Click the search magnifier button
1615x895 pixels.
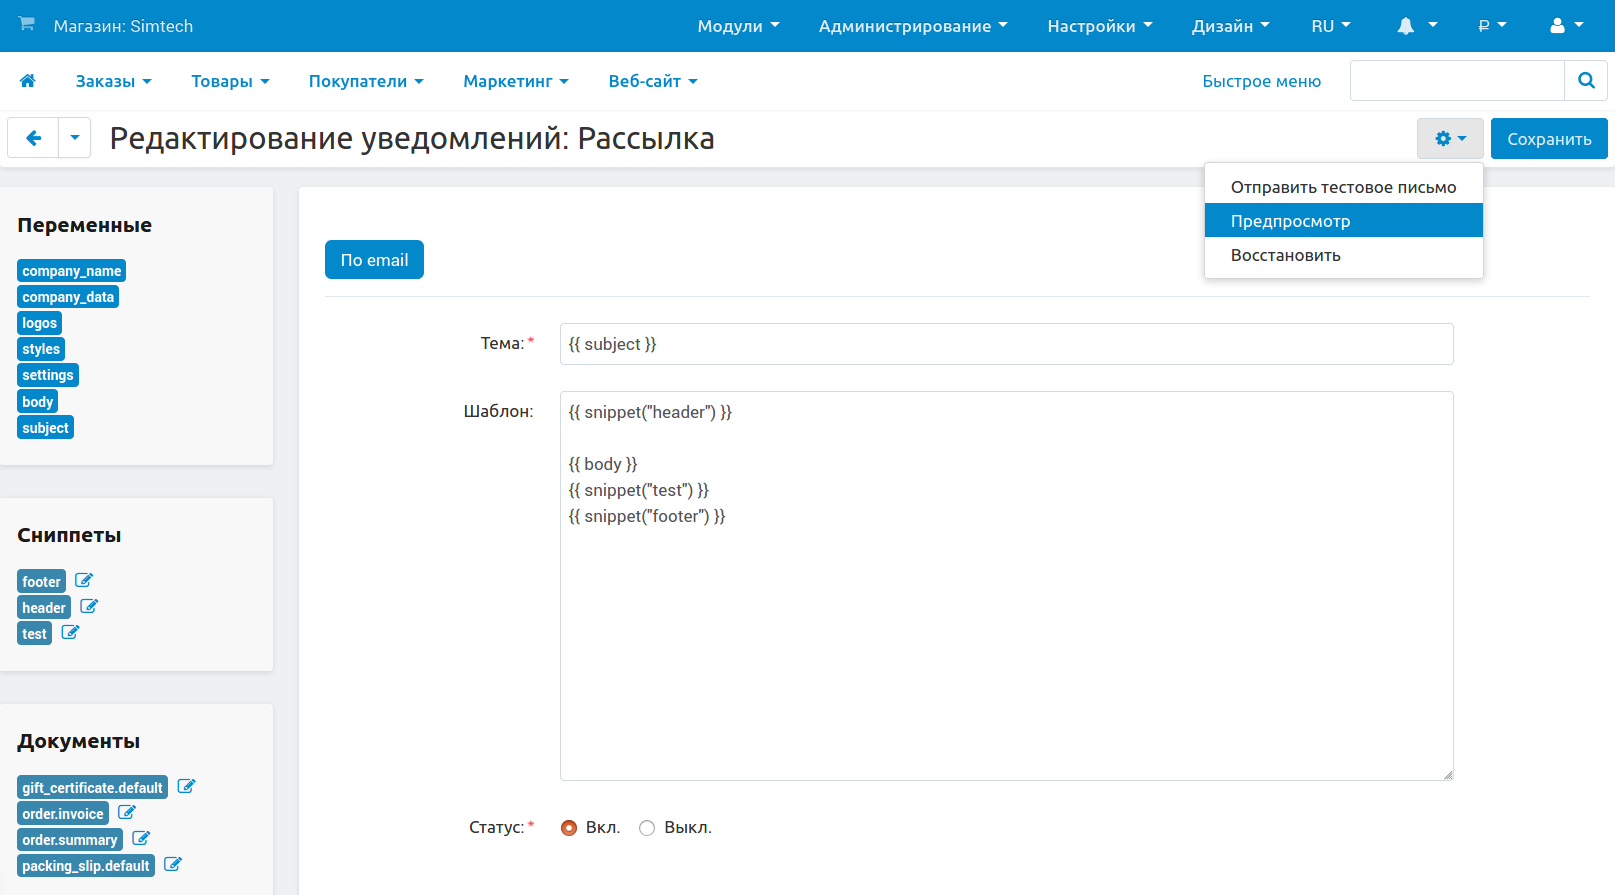pyautogui.click(x=1585, y=81)
